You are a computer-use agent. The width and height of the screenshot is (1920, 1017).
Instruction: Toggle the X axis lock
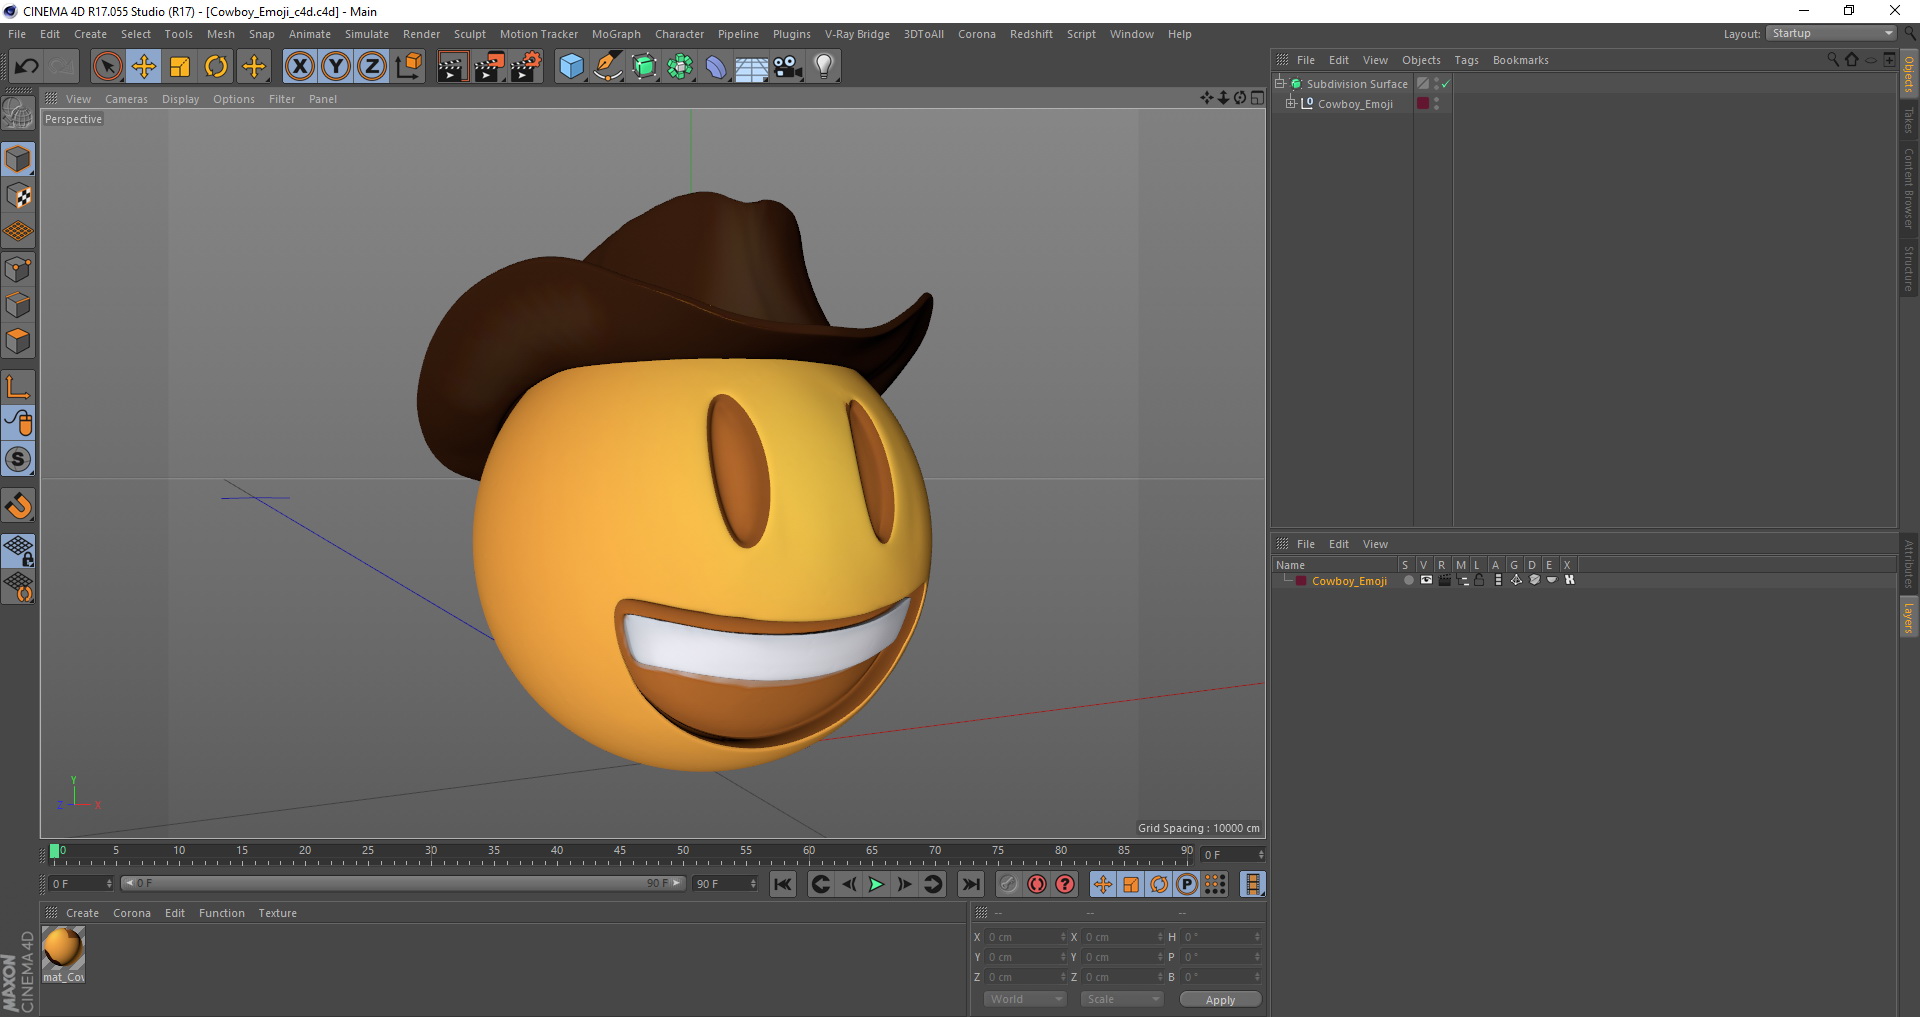point(300,67)
